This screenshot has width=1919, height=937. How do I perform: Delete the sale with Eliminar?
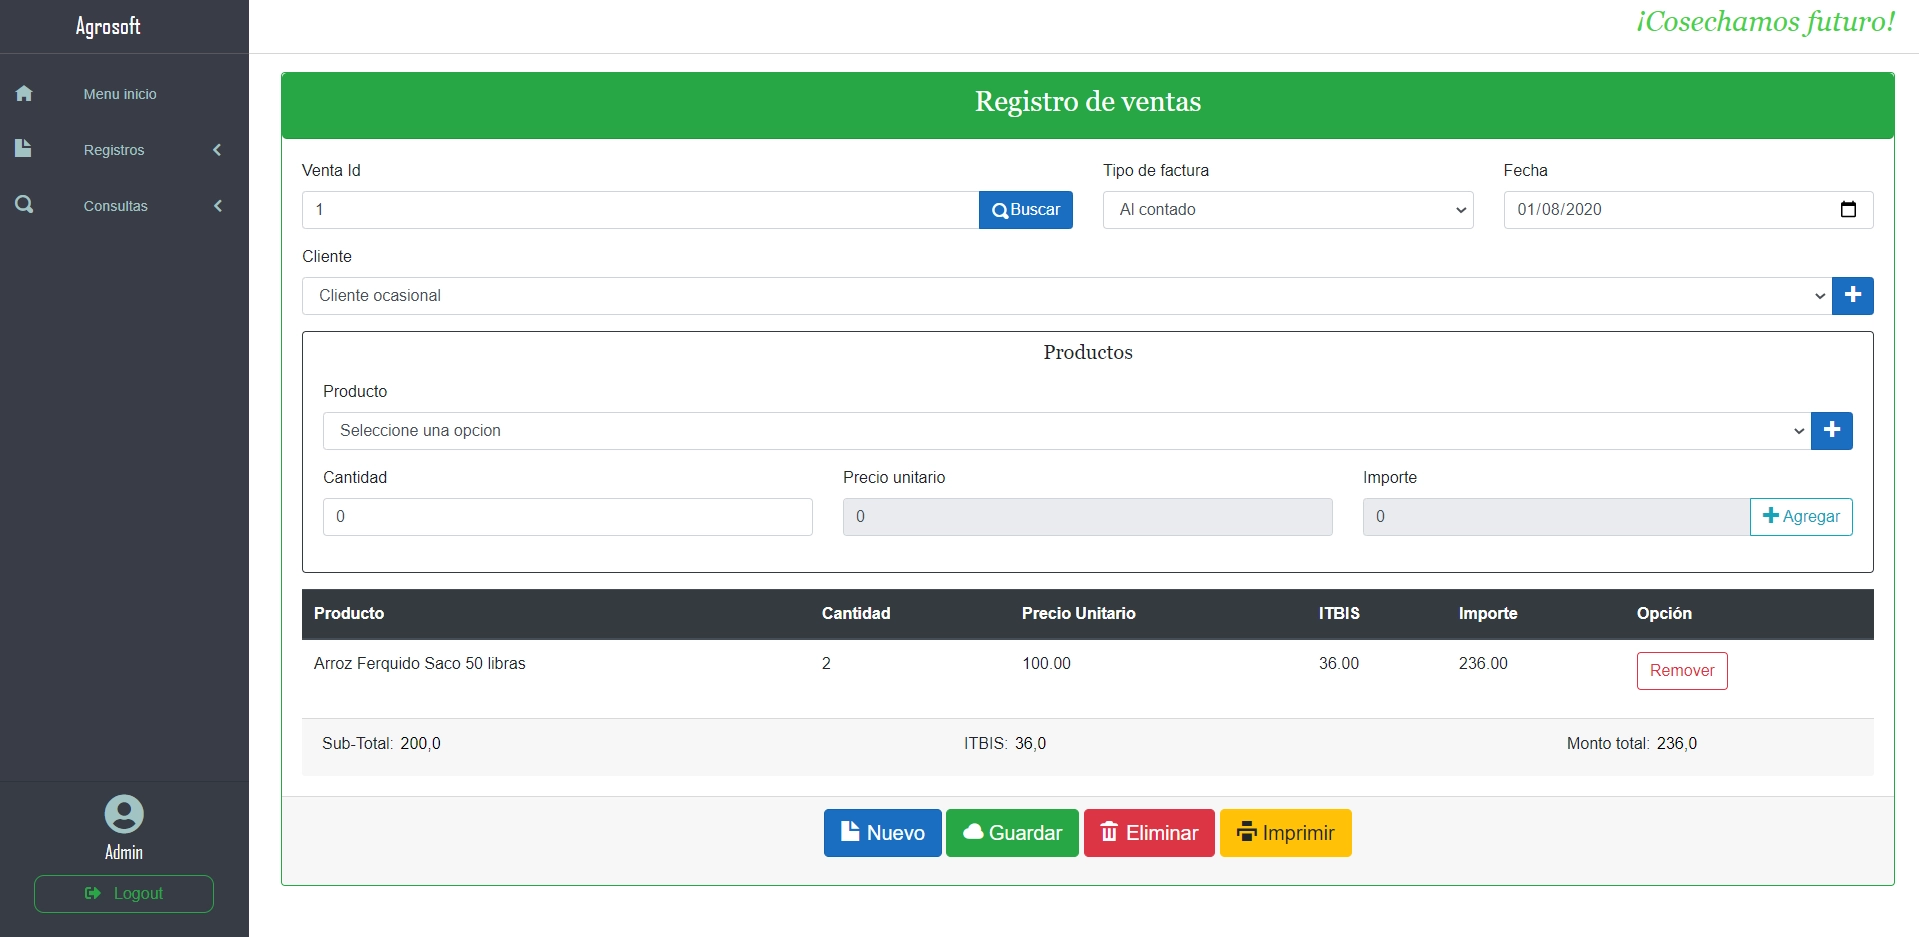(1149, 833)
